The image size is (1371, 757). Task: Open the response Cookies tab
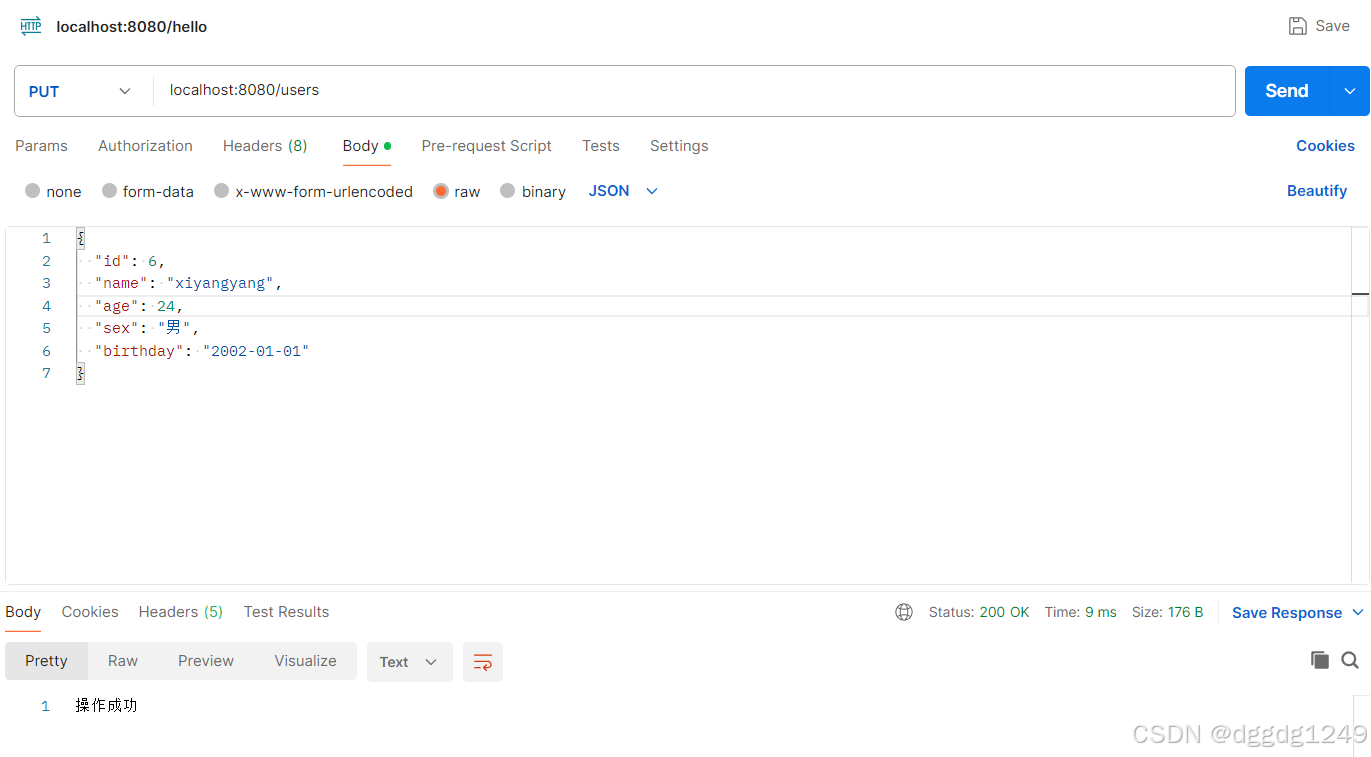pos(89,612)
